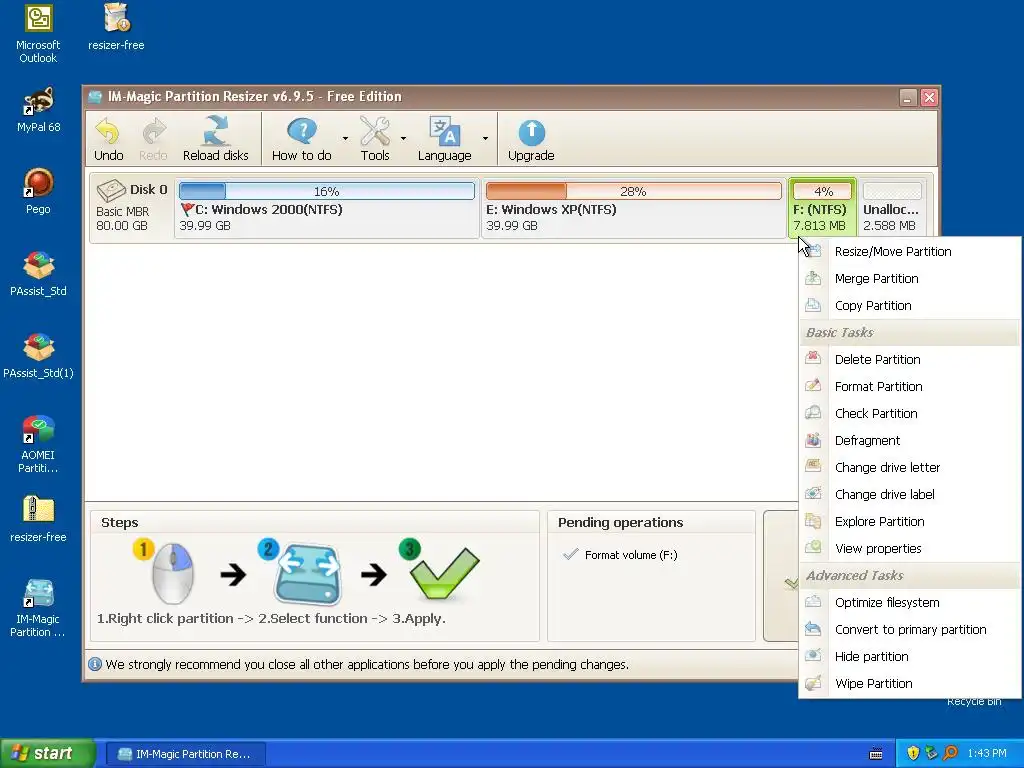The width and height of the screenshot is (1024, 768).
Task: Click the 1:43 PM system clock
Action: pos(987,753)
